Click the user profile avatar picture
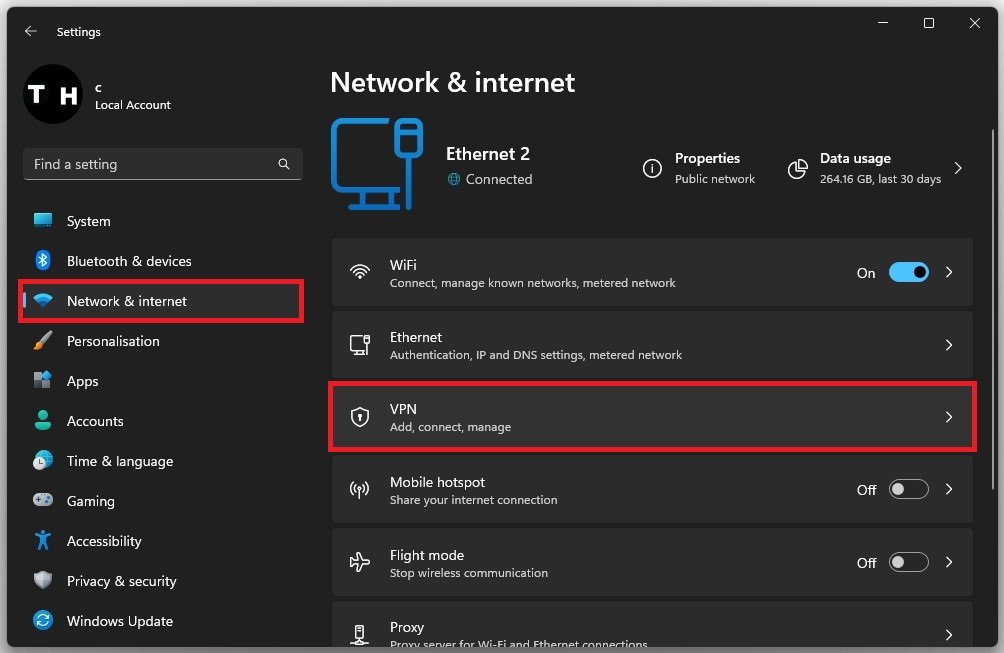Viewport: 1004px width, 653px height. click(x=52, y=95)
